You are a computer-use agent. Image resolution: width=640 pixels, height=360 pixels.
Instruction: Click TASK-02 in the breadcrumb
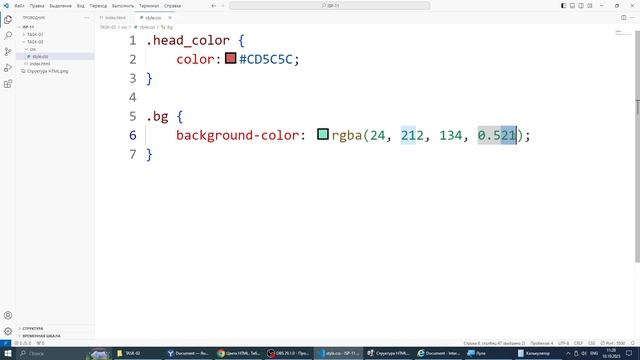[x=108, y=27]
